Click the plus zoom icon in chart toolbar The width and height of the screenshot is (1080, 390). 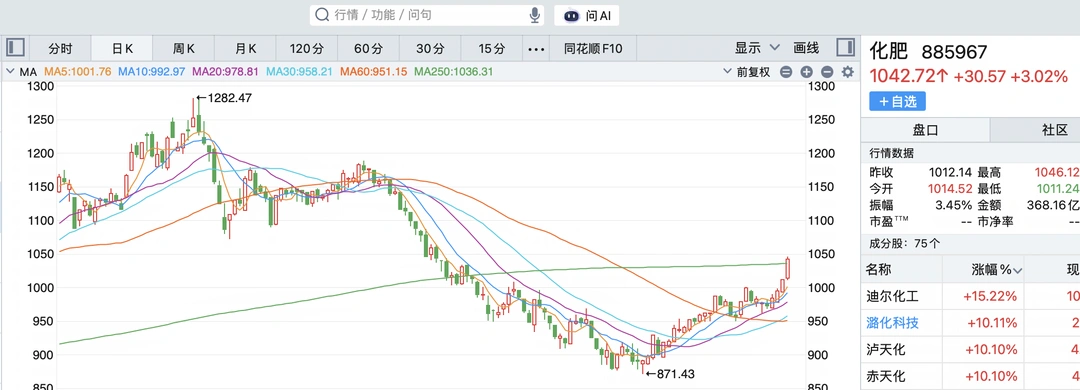coord(807,72)
